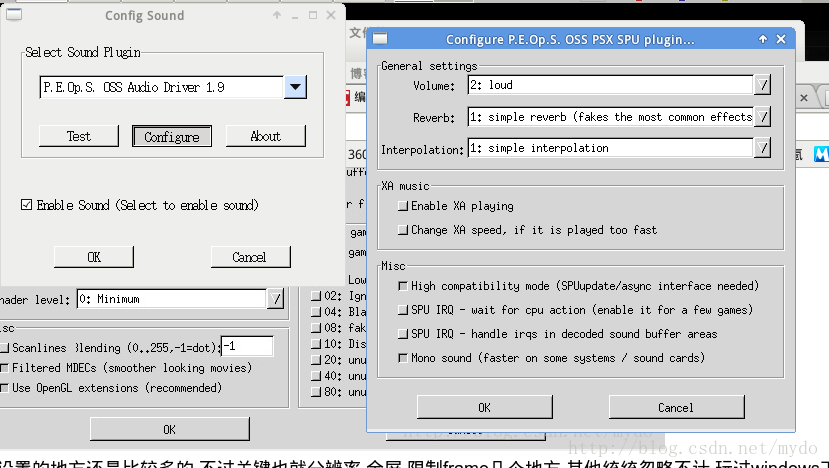Click the Reverb field 'simple reverb'
The height and width of the screenshot is (468, 829).
[611, 117]
